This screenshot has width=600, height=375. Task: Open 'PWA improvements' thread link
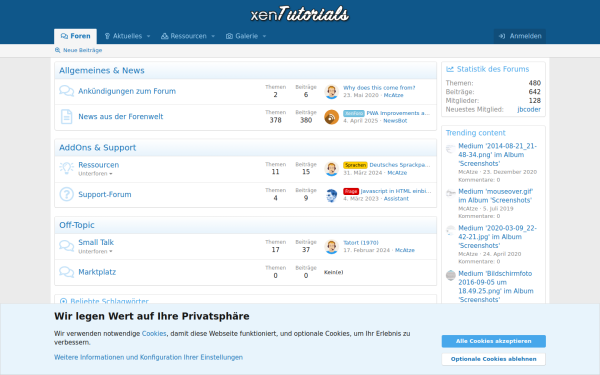tap(398, 113)
